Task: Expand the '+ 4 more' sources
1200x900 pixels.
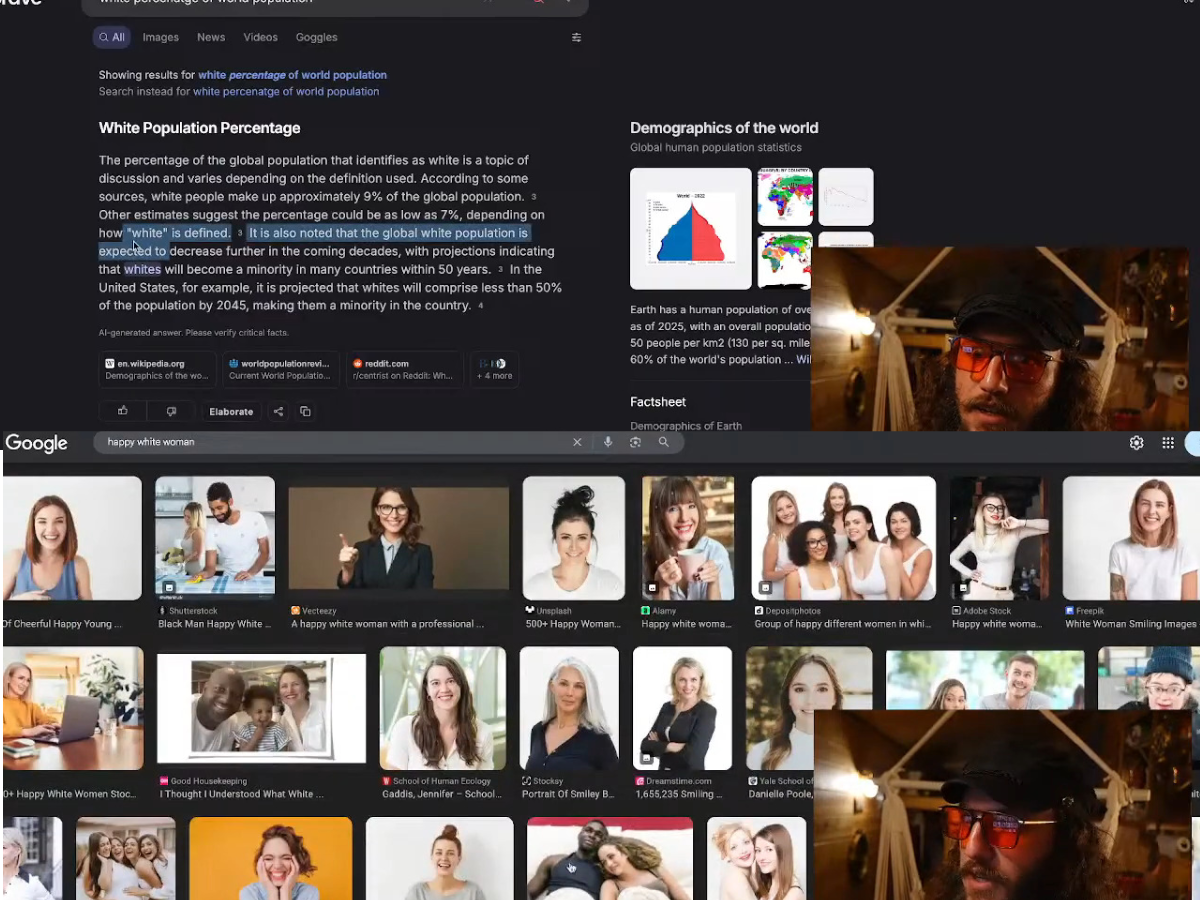Action: tap(494, 369)
